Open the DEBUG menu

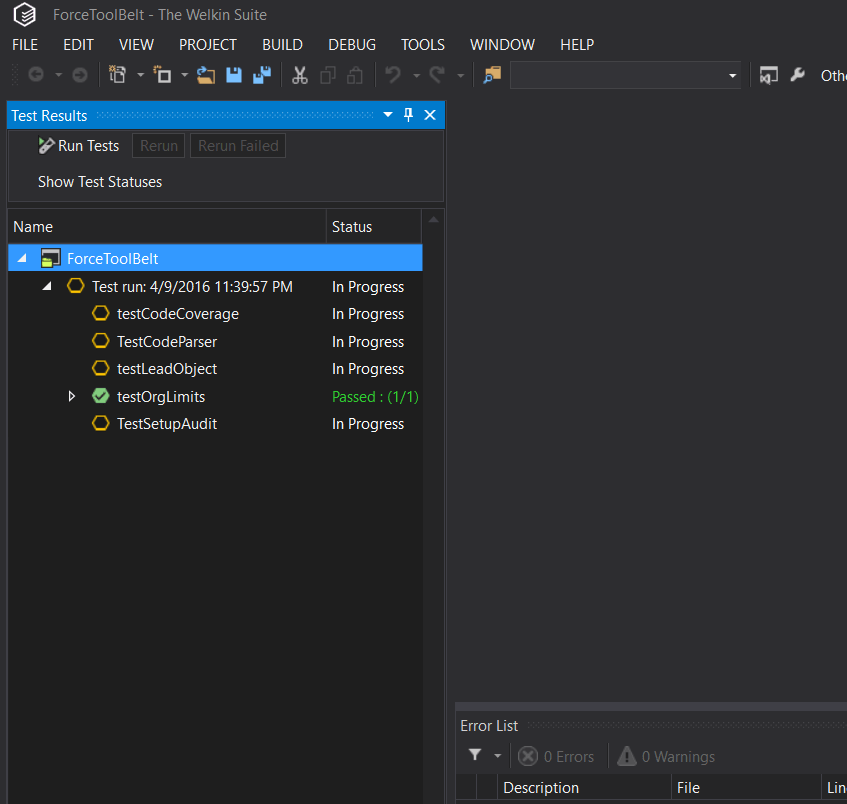(x=352, y=45)
